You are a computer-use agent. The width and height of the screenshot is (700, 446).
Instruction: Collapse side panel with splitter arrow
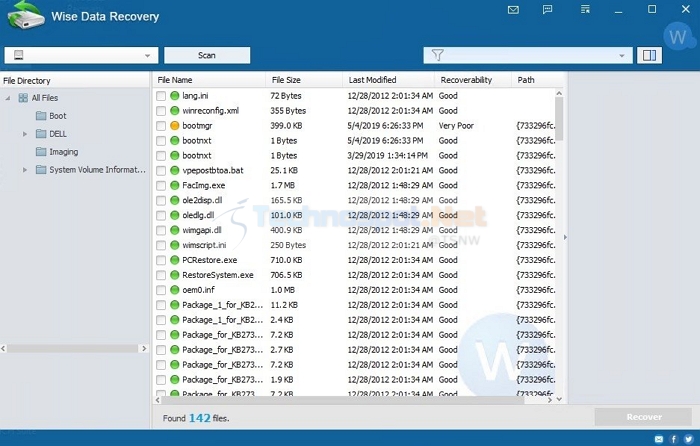point(565,238)
